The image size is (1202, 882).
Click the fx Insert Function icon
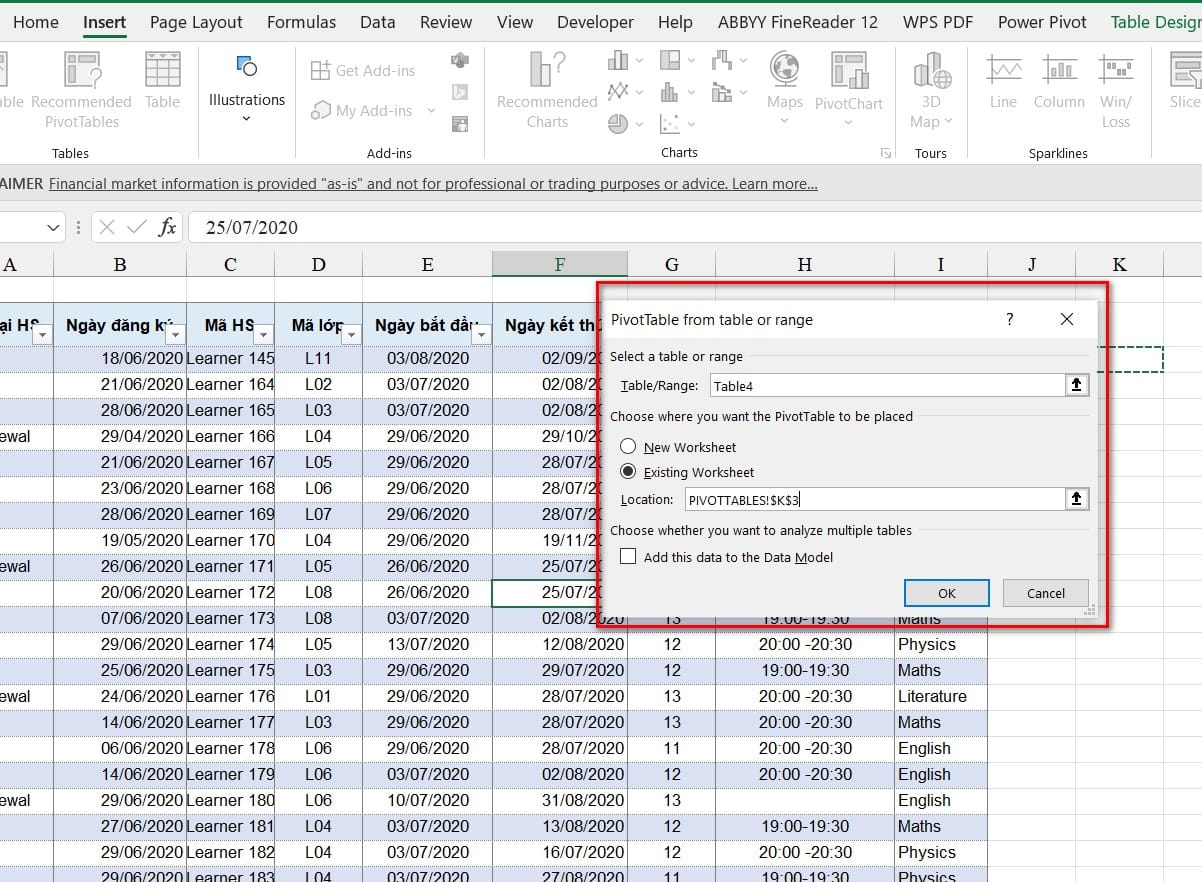click(x=168, y=227)
